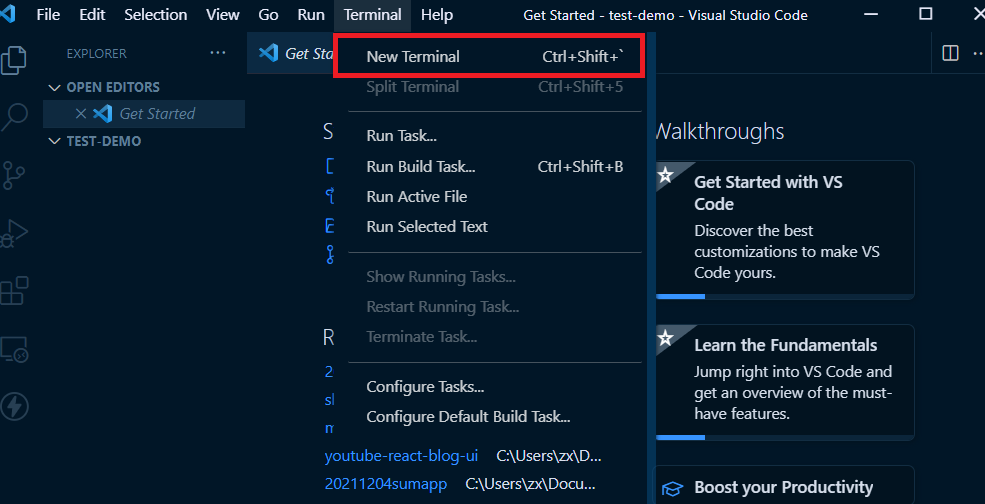Choose Run Task... in Terminal menu
The width and height of the screenshot is (985, 504).
point(495,136)
